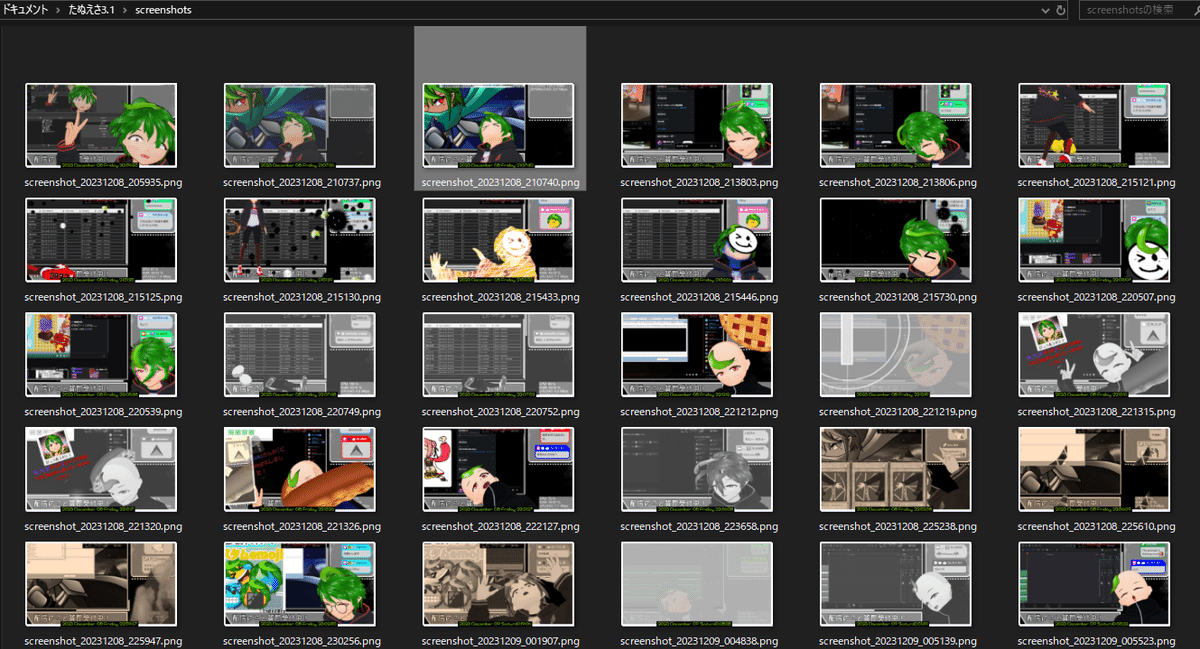This screenshot has width=1200, height=649.
Task: Refresh the screenshots folder view
Action: [1061, 10]
